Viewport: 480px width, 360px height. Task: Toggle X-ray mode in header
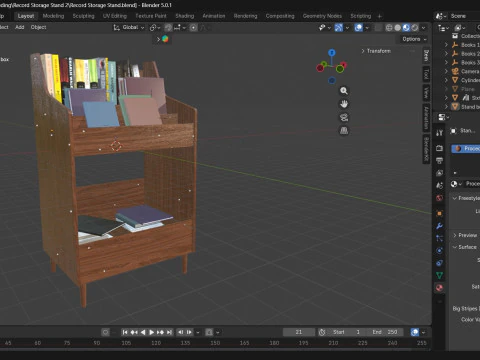coord(378,28)
